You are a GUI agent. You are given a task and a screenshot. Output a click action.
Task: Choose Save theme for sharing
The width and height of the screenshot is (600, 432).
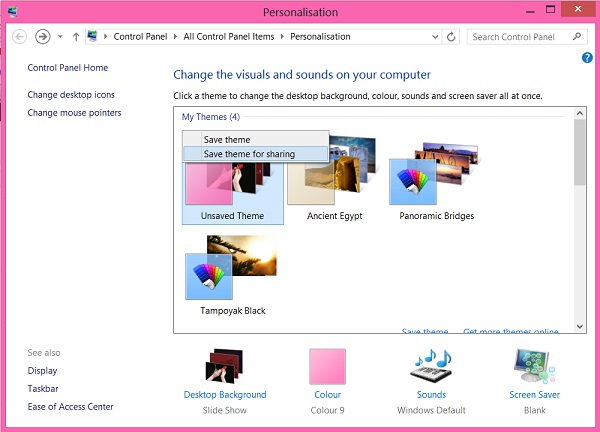tap(256, 154)
